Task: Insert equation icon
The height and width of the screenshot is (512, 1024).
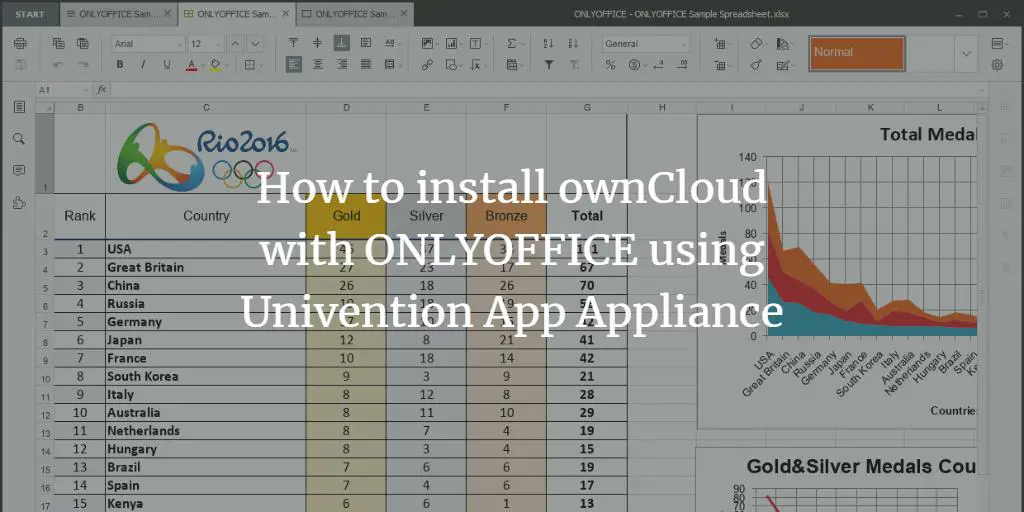Action: click(x=477, y=65)
